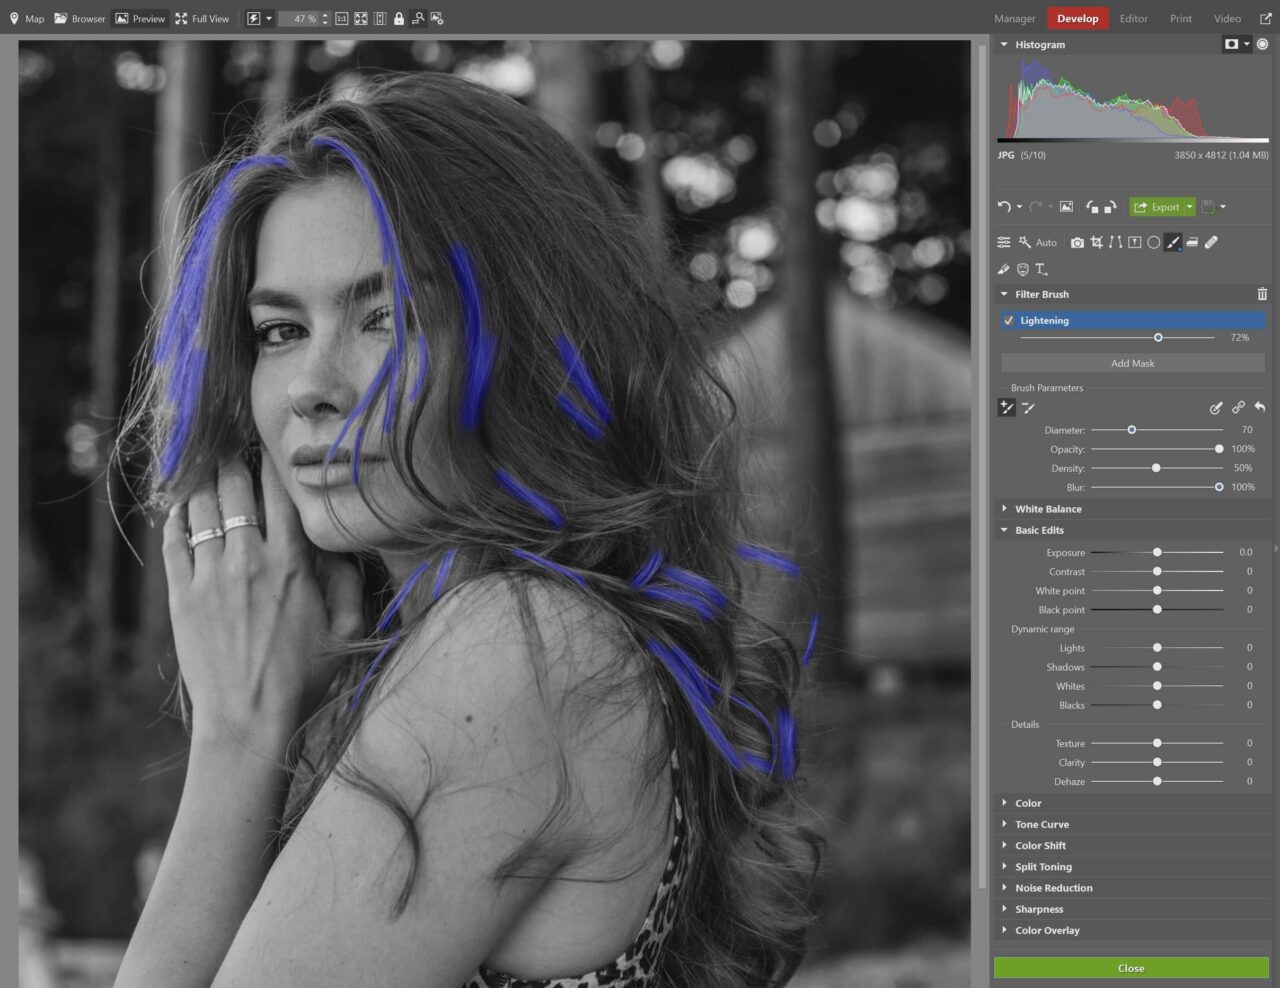The height and width of the screenshot is (988, 1280).
Task: Show original image preview icon
Action: [1066, 207]
